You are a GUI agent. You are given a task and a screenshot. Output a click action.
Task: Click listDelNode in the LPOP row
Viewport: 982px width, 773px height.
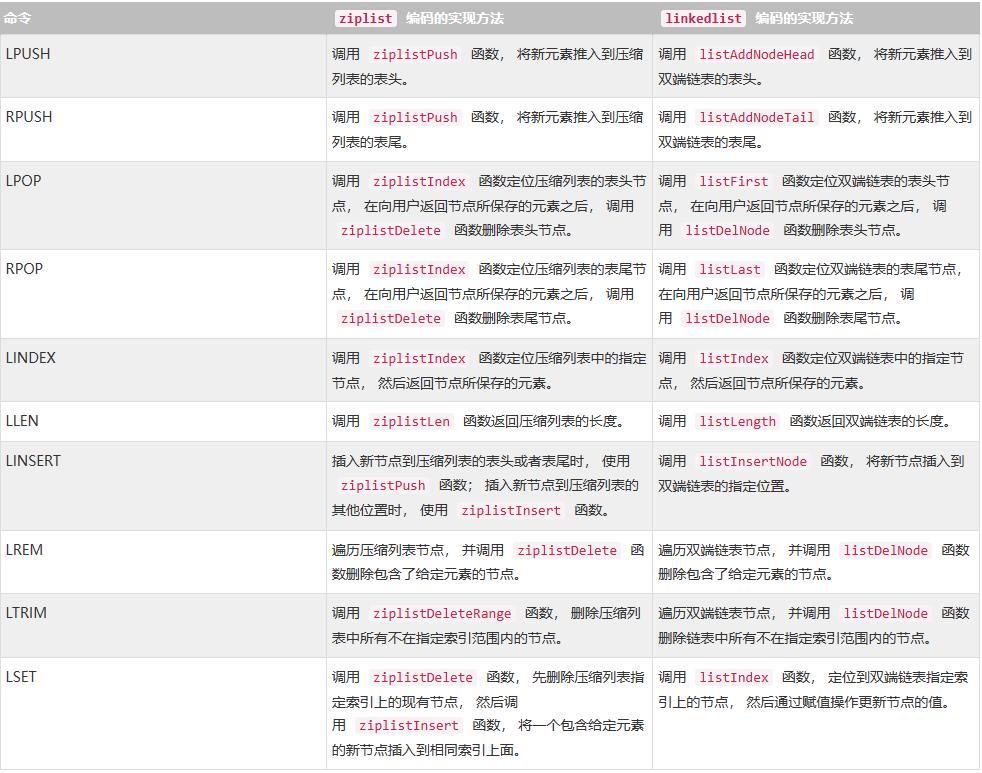click(727, 231)
